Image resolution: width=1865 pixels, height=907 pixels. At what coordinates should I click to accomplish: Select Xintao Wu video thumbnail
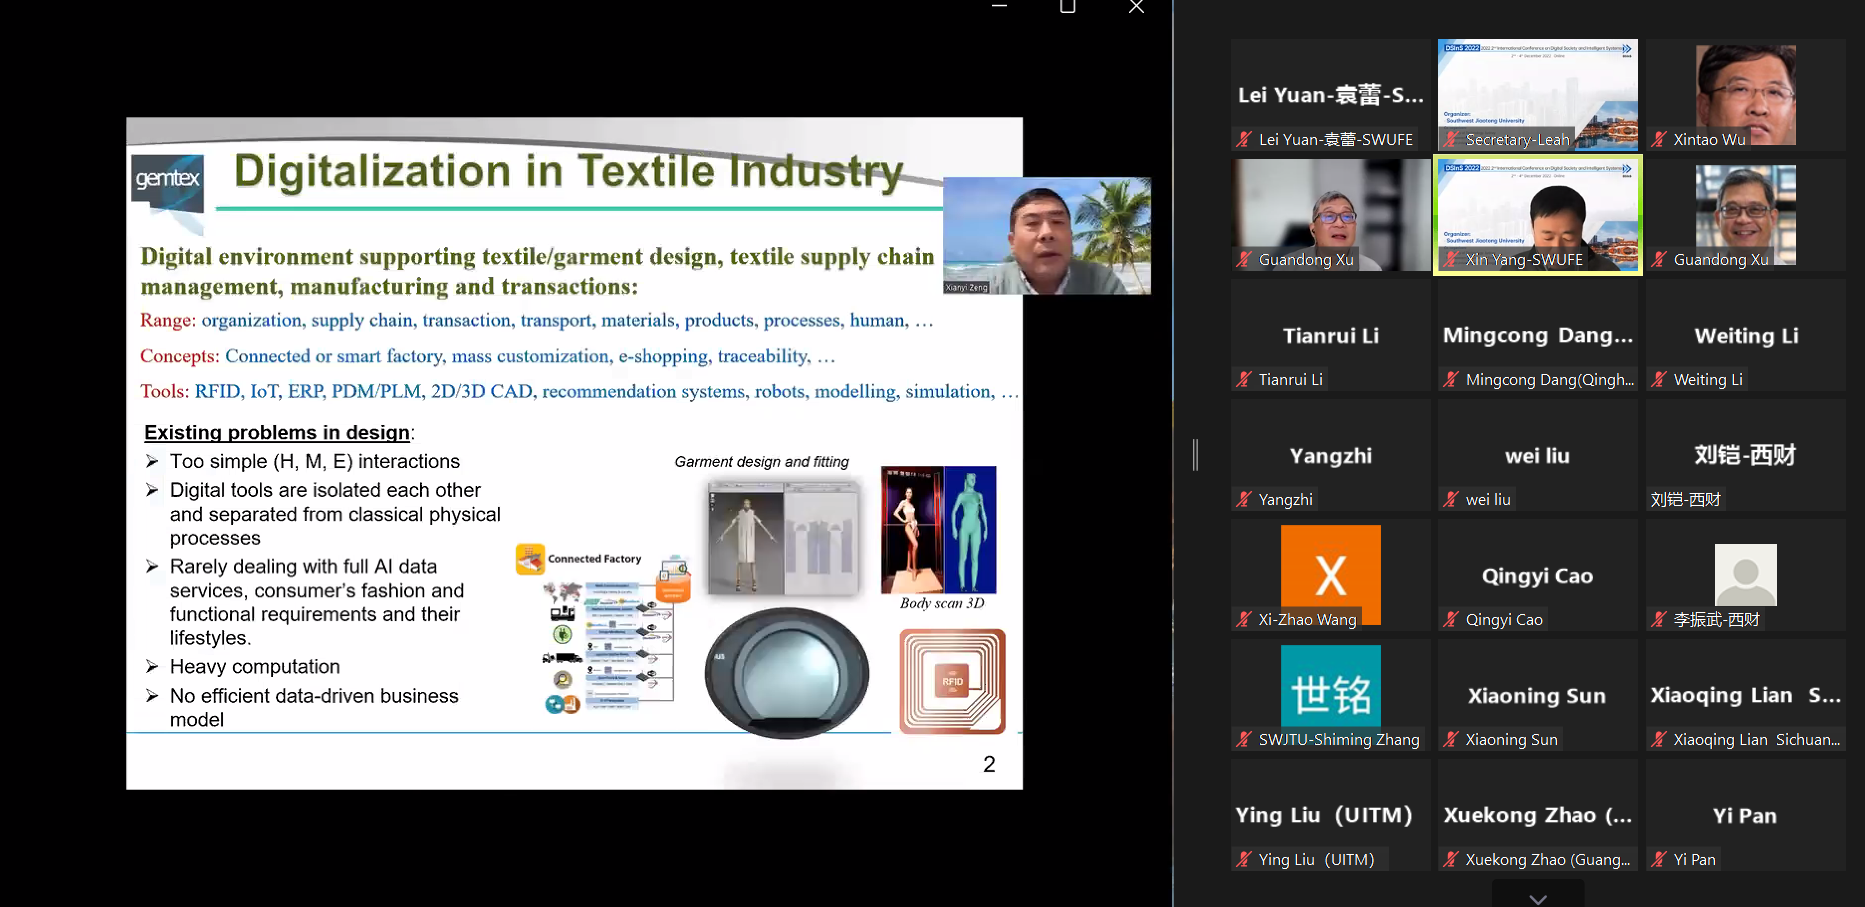(x=1746, y=95)
